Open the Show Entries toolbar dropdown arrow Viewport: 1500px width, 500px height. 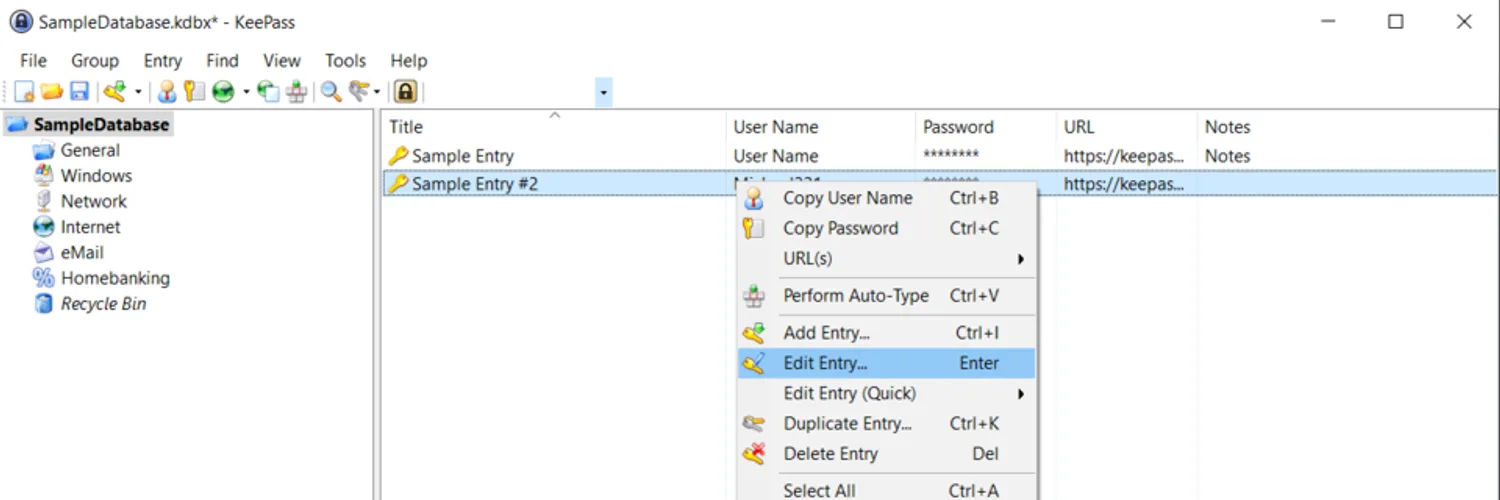pos(377,93)
